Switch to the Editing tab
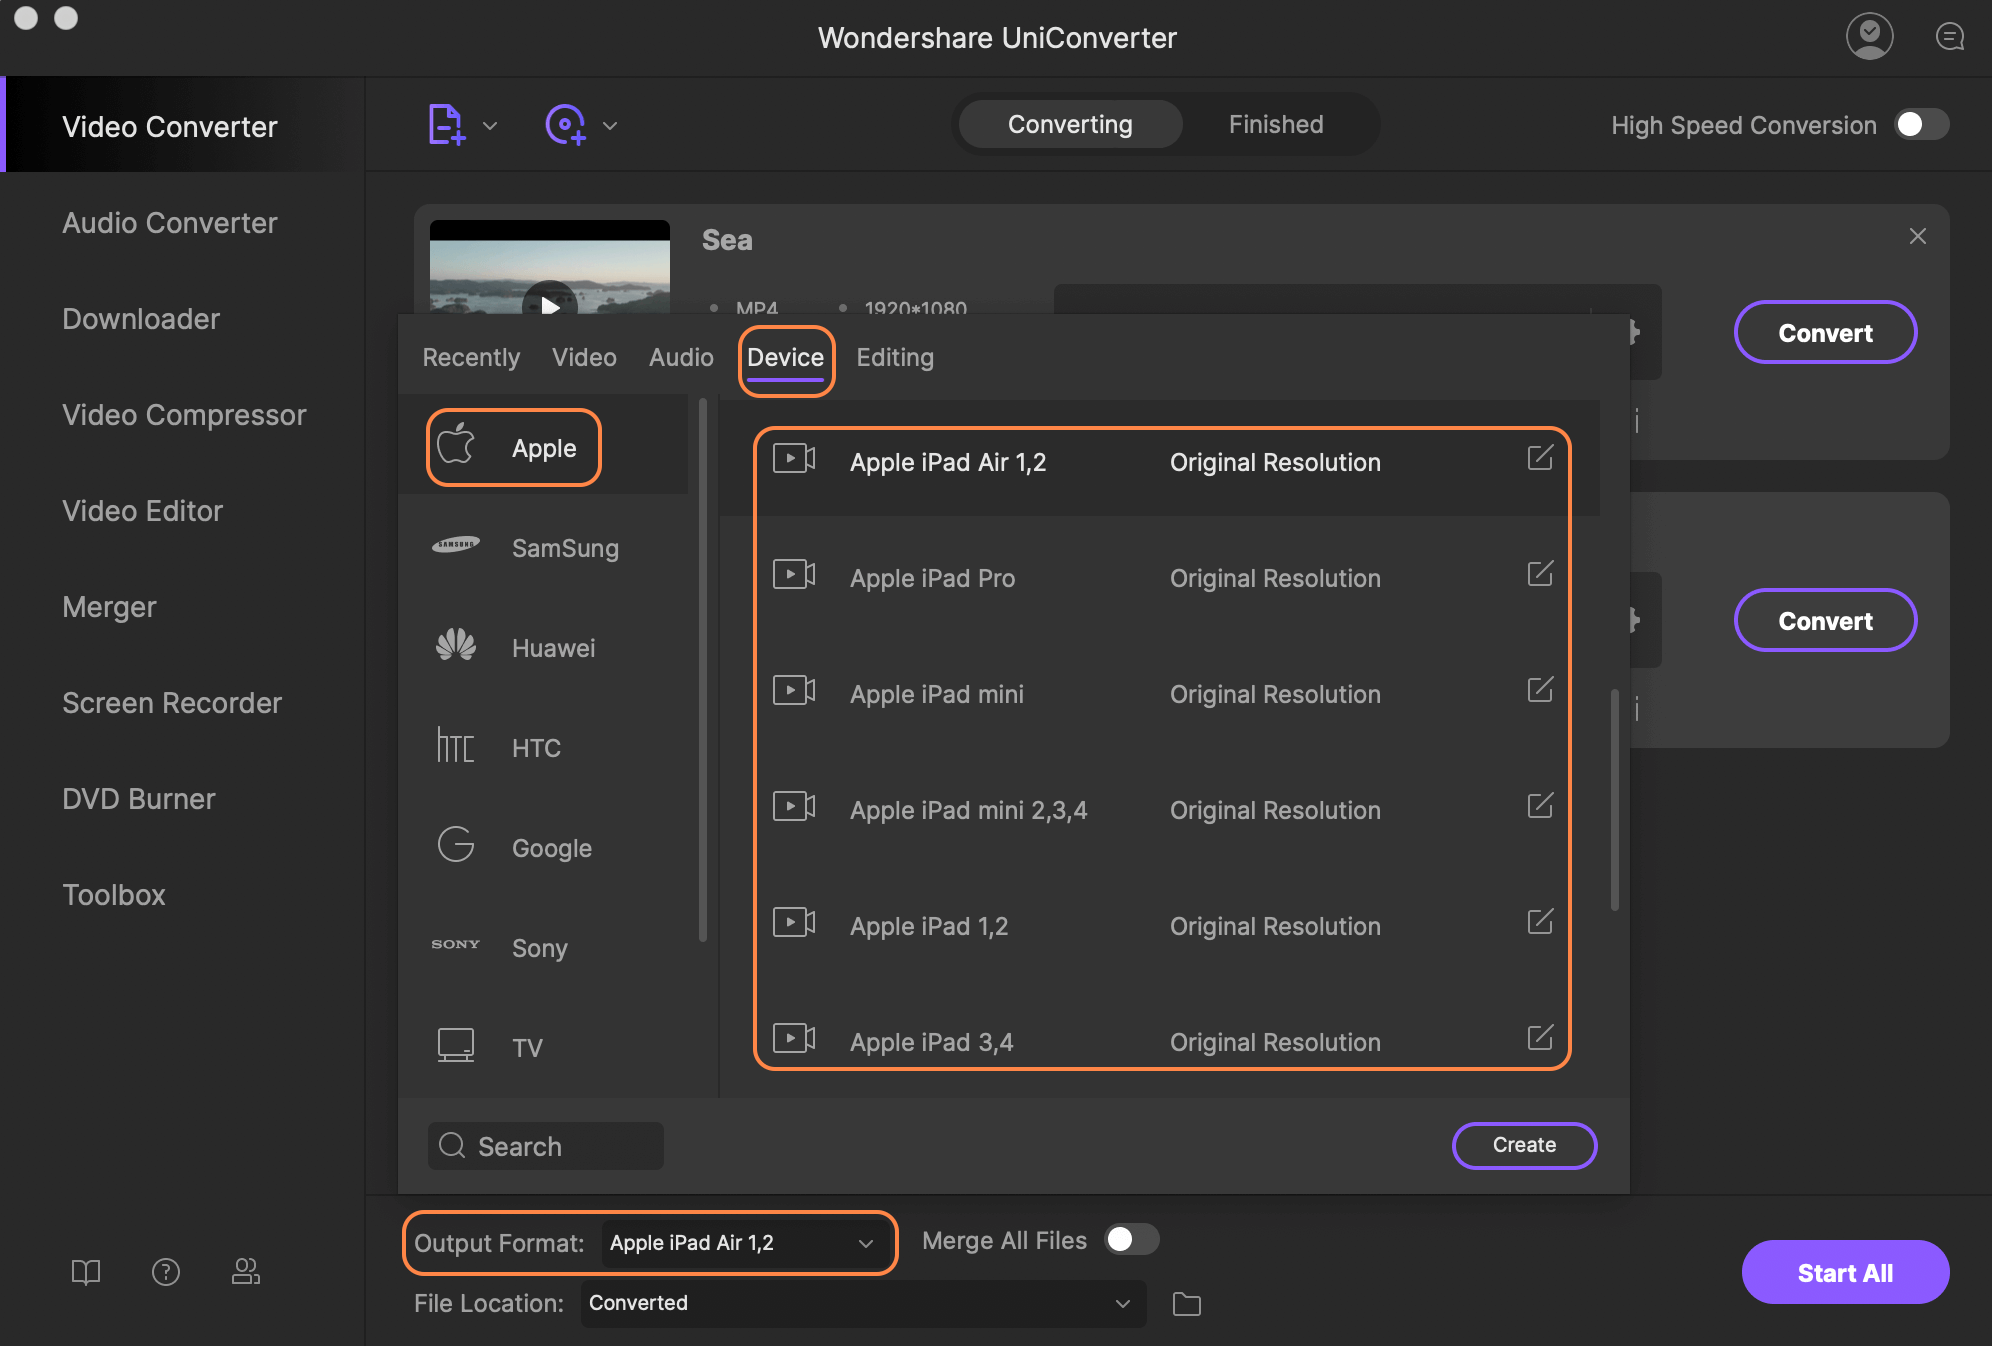The image size is (1992, 1346). (x=894, y=357)
